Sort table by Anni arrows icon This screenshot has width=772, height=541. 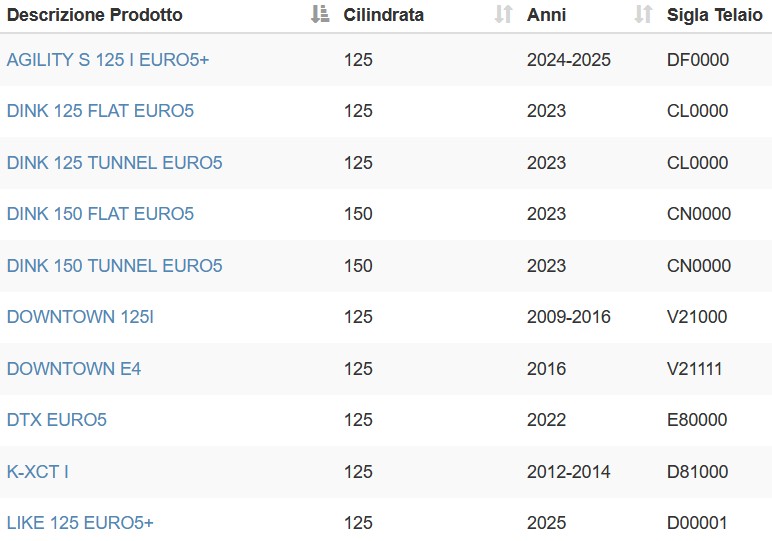[x=643, y=15]
